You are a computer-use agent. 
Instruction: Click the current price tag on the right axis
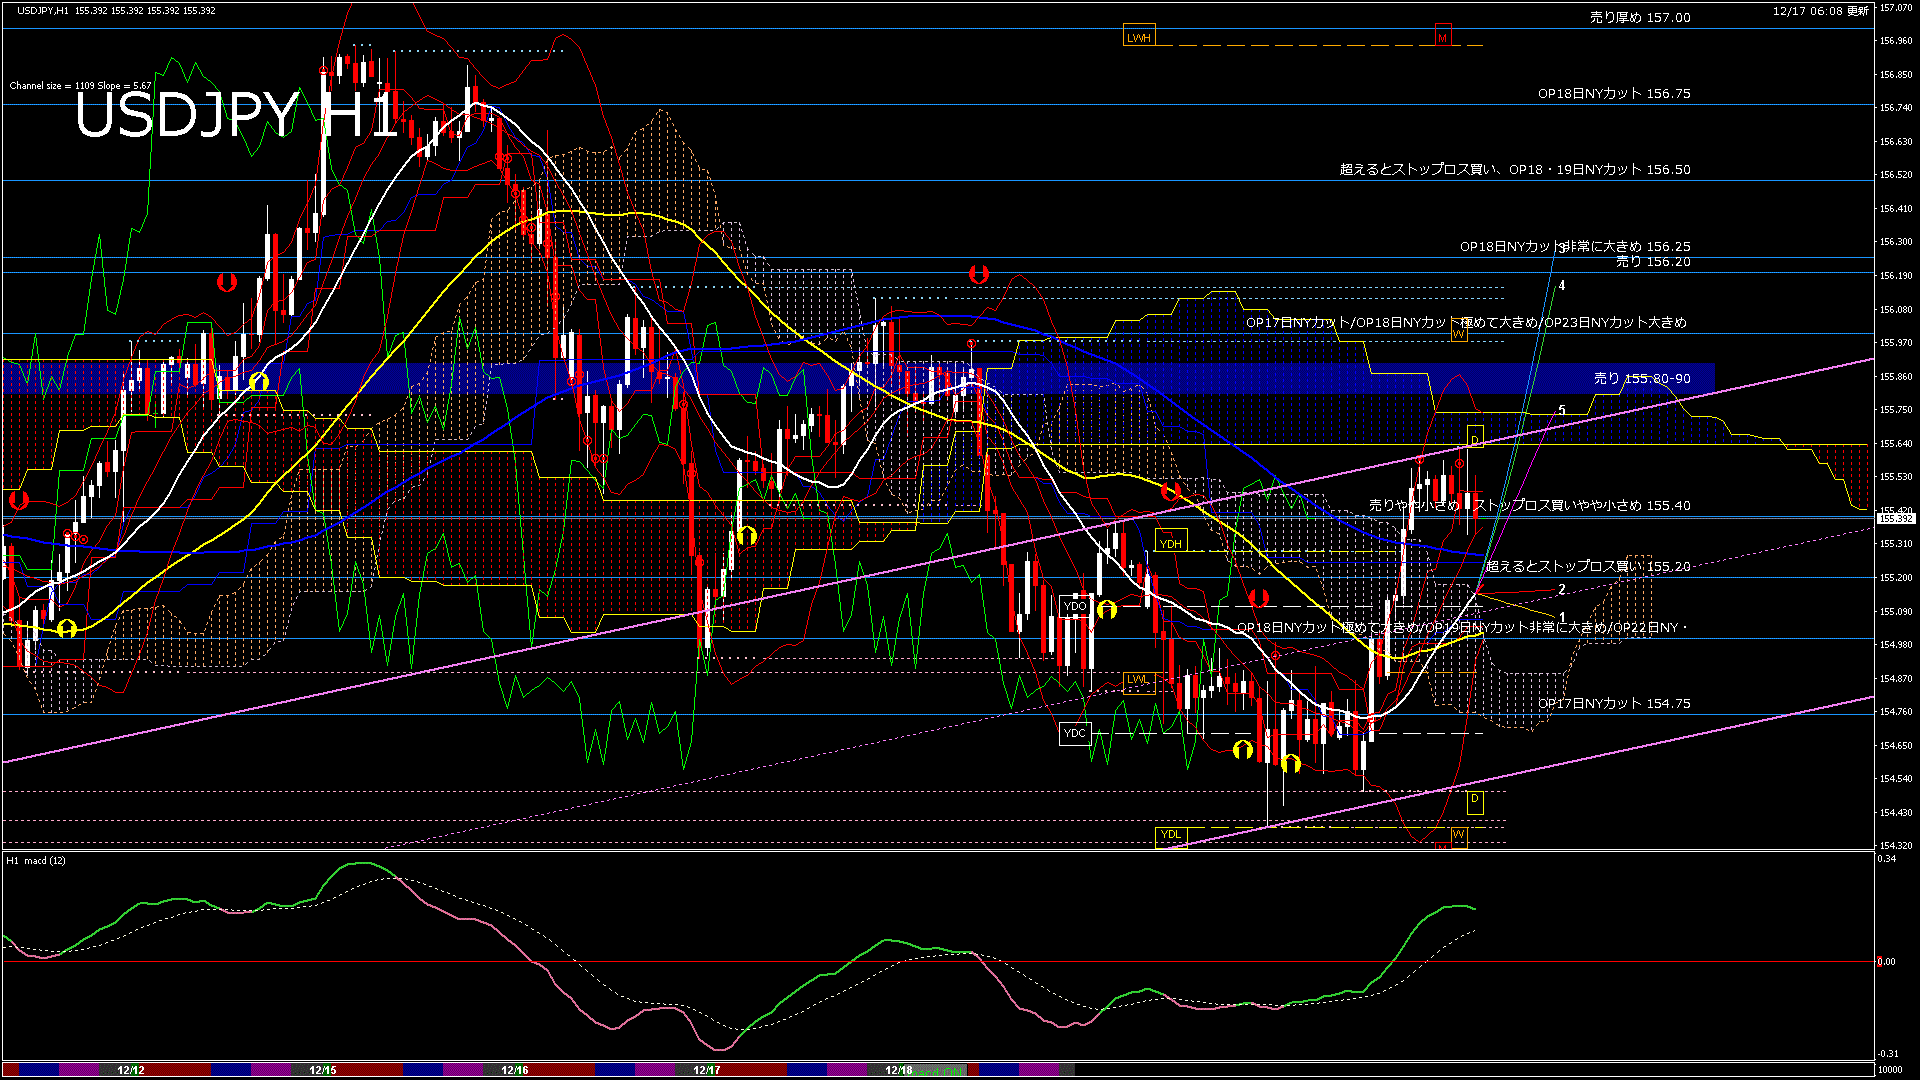[1895, 519]
